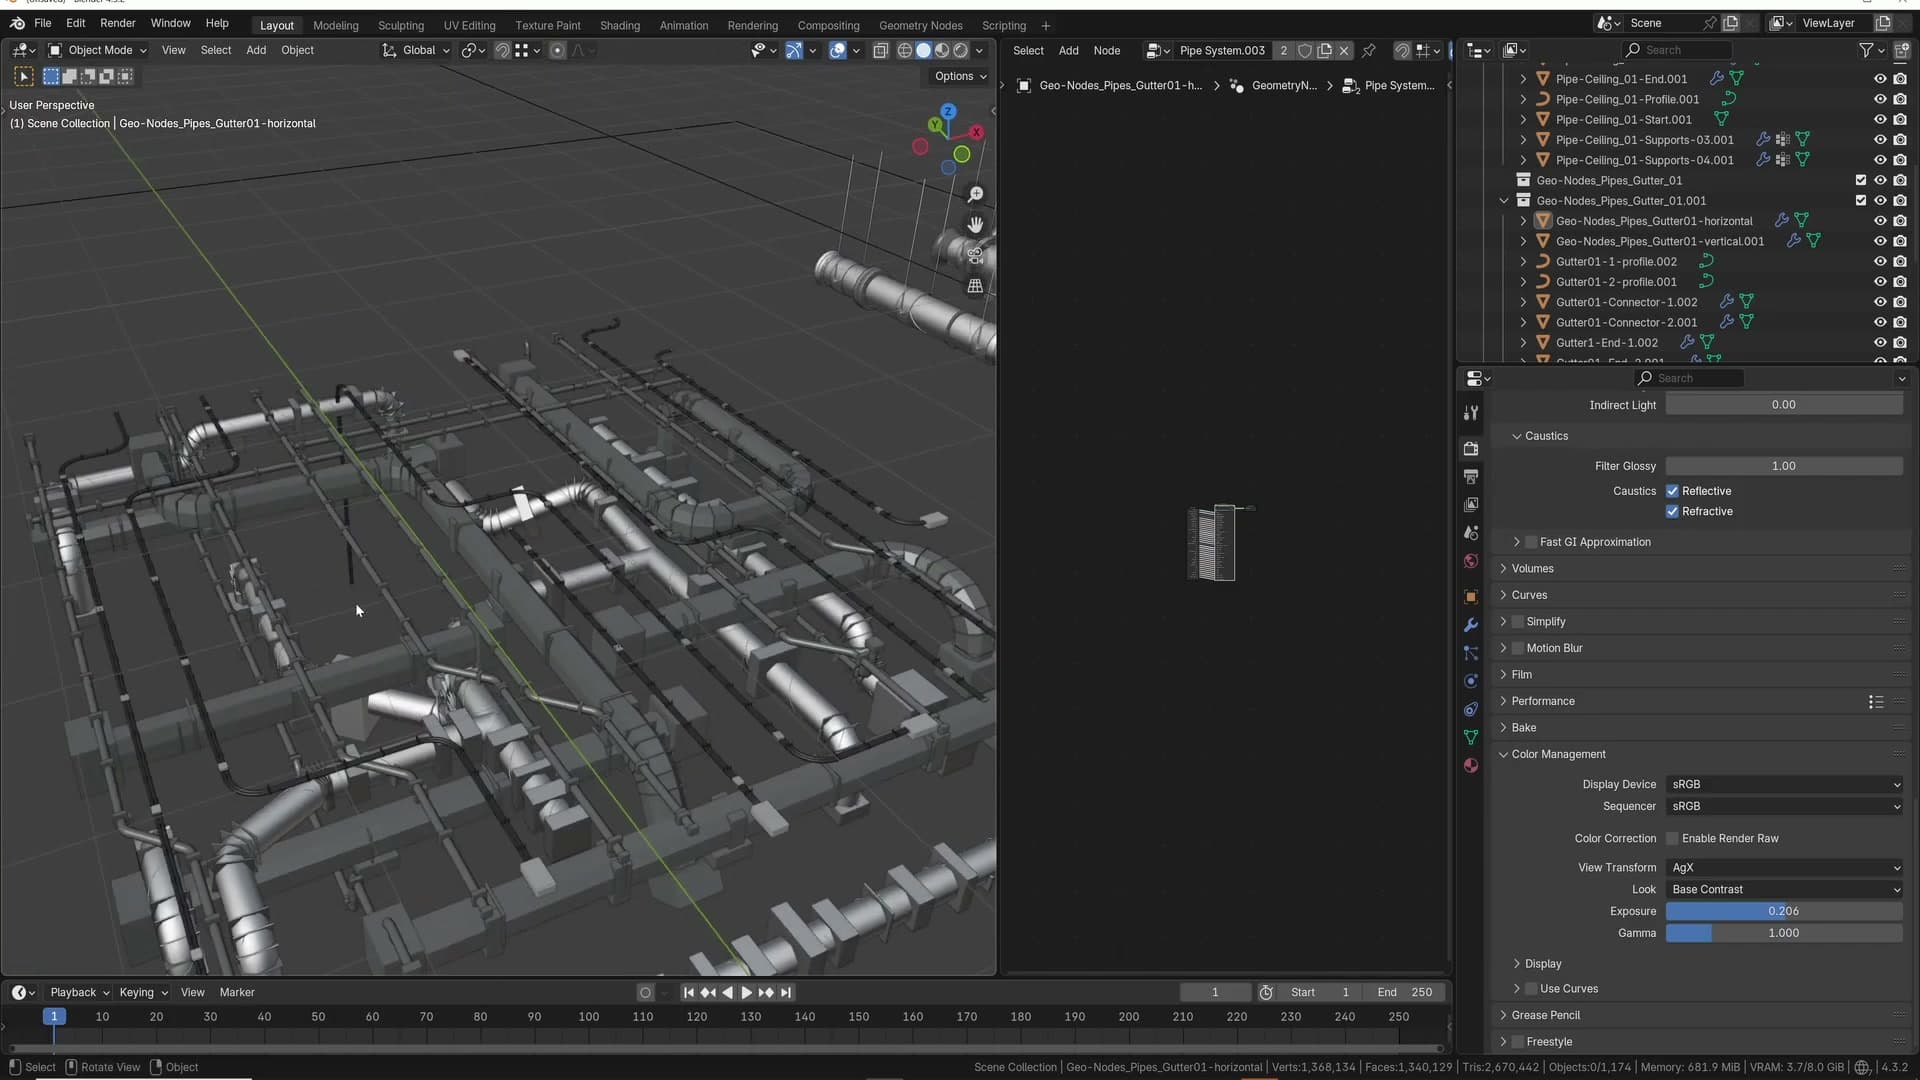
Task: Toggle camera view in the viewport
Action: click(x=975, y=255)
